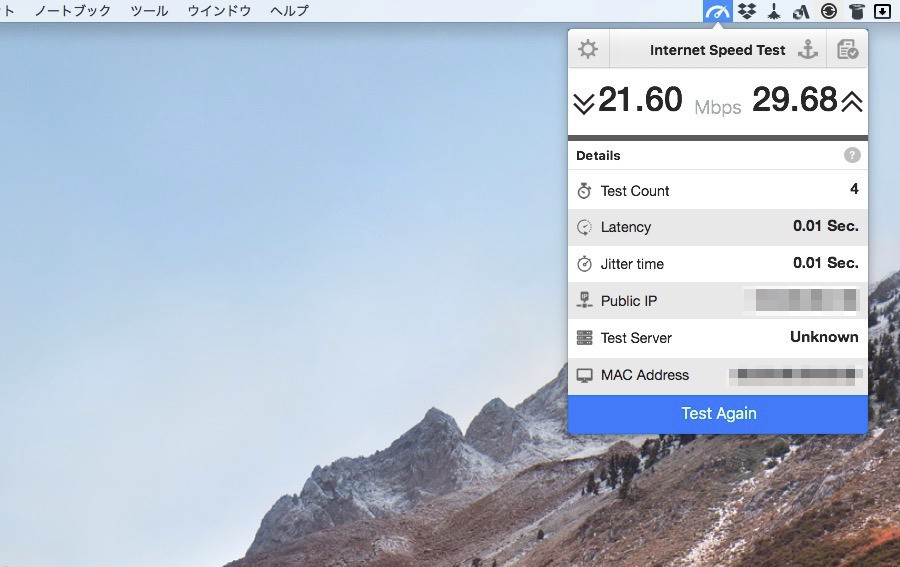Click the blurred Public IP value
This screenshot has height=567, width=900.
pyautogui.click(x=801, y=300)
